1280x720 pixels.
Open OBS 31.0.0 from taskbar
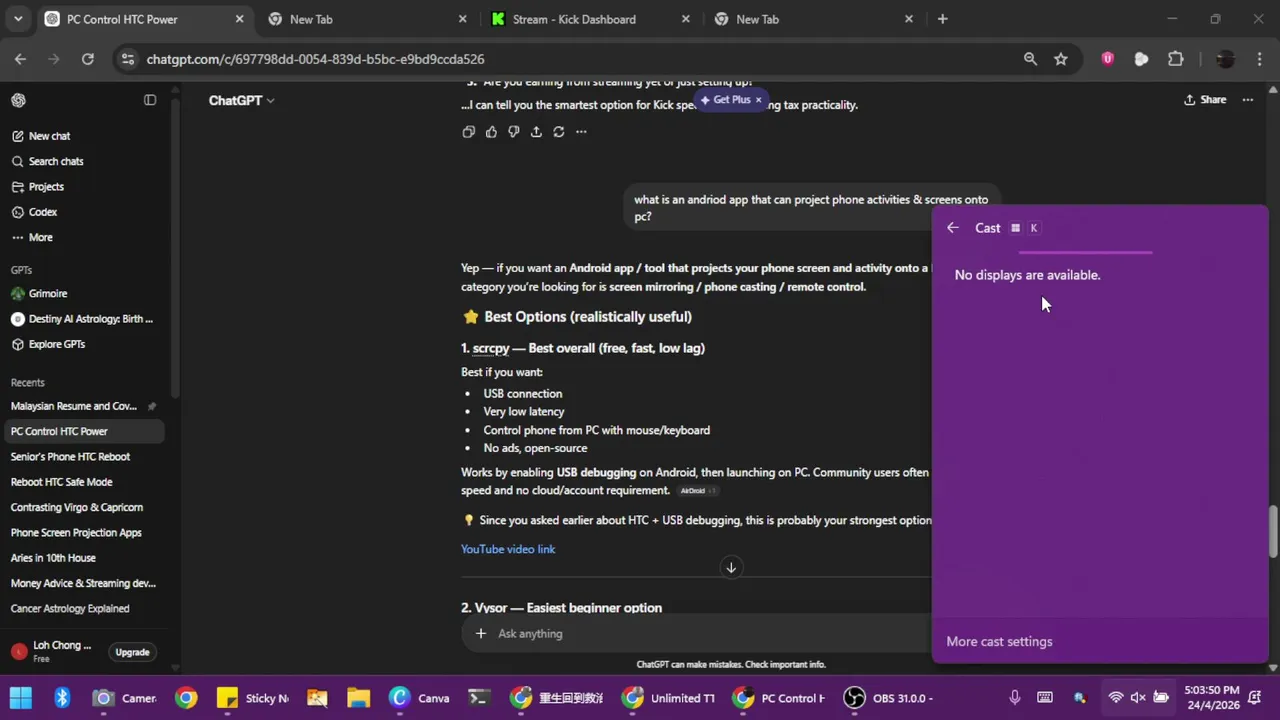pyautogui.click(x=888, y=698)
